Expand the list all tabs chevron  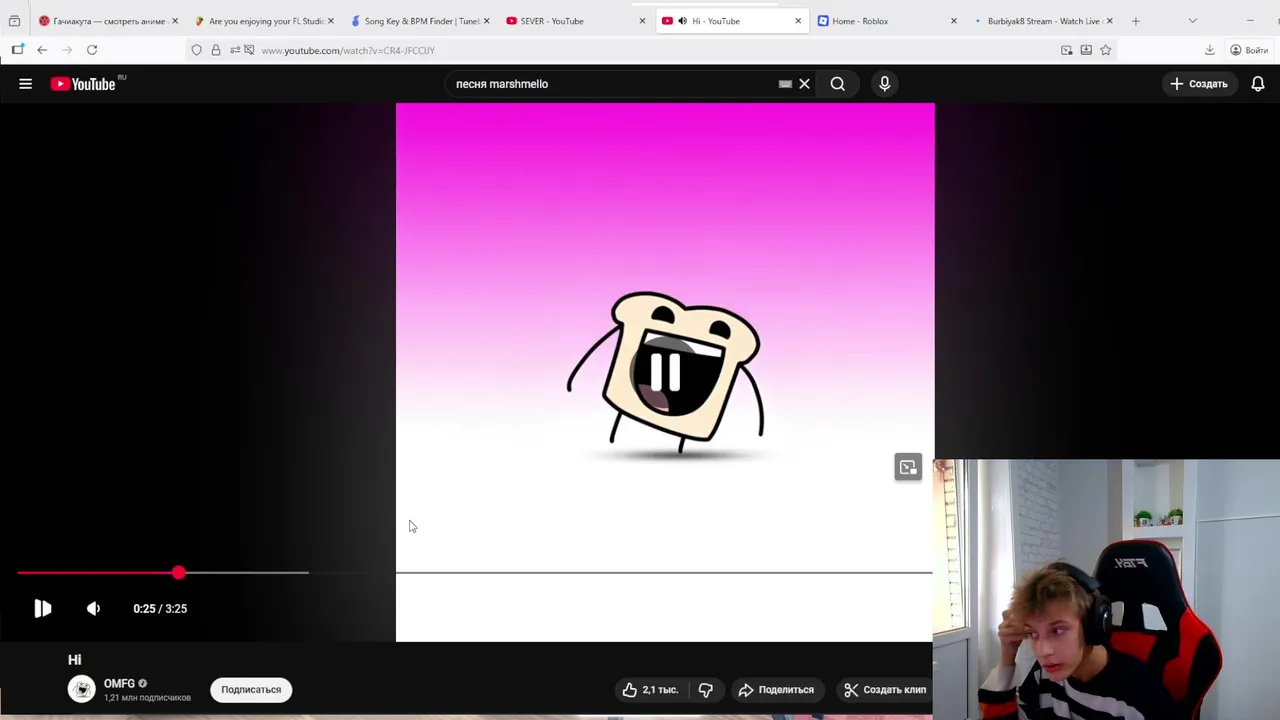[1192, 21]
